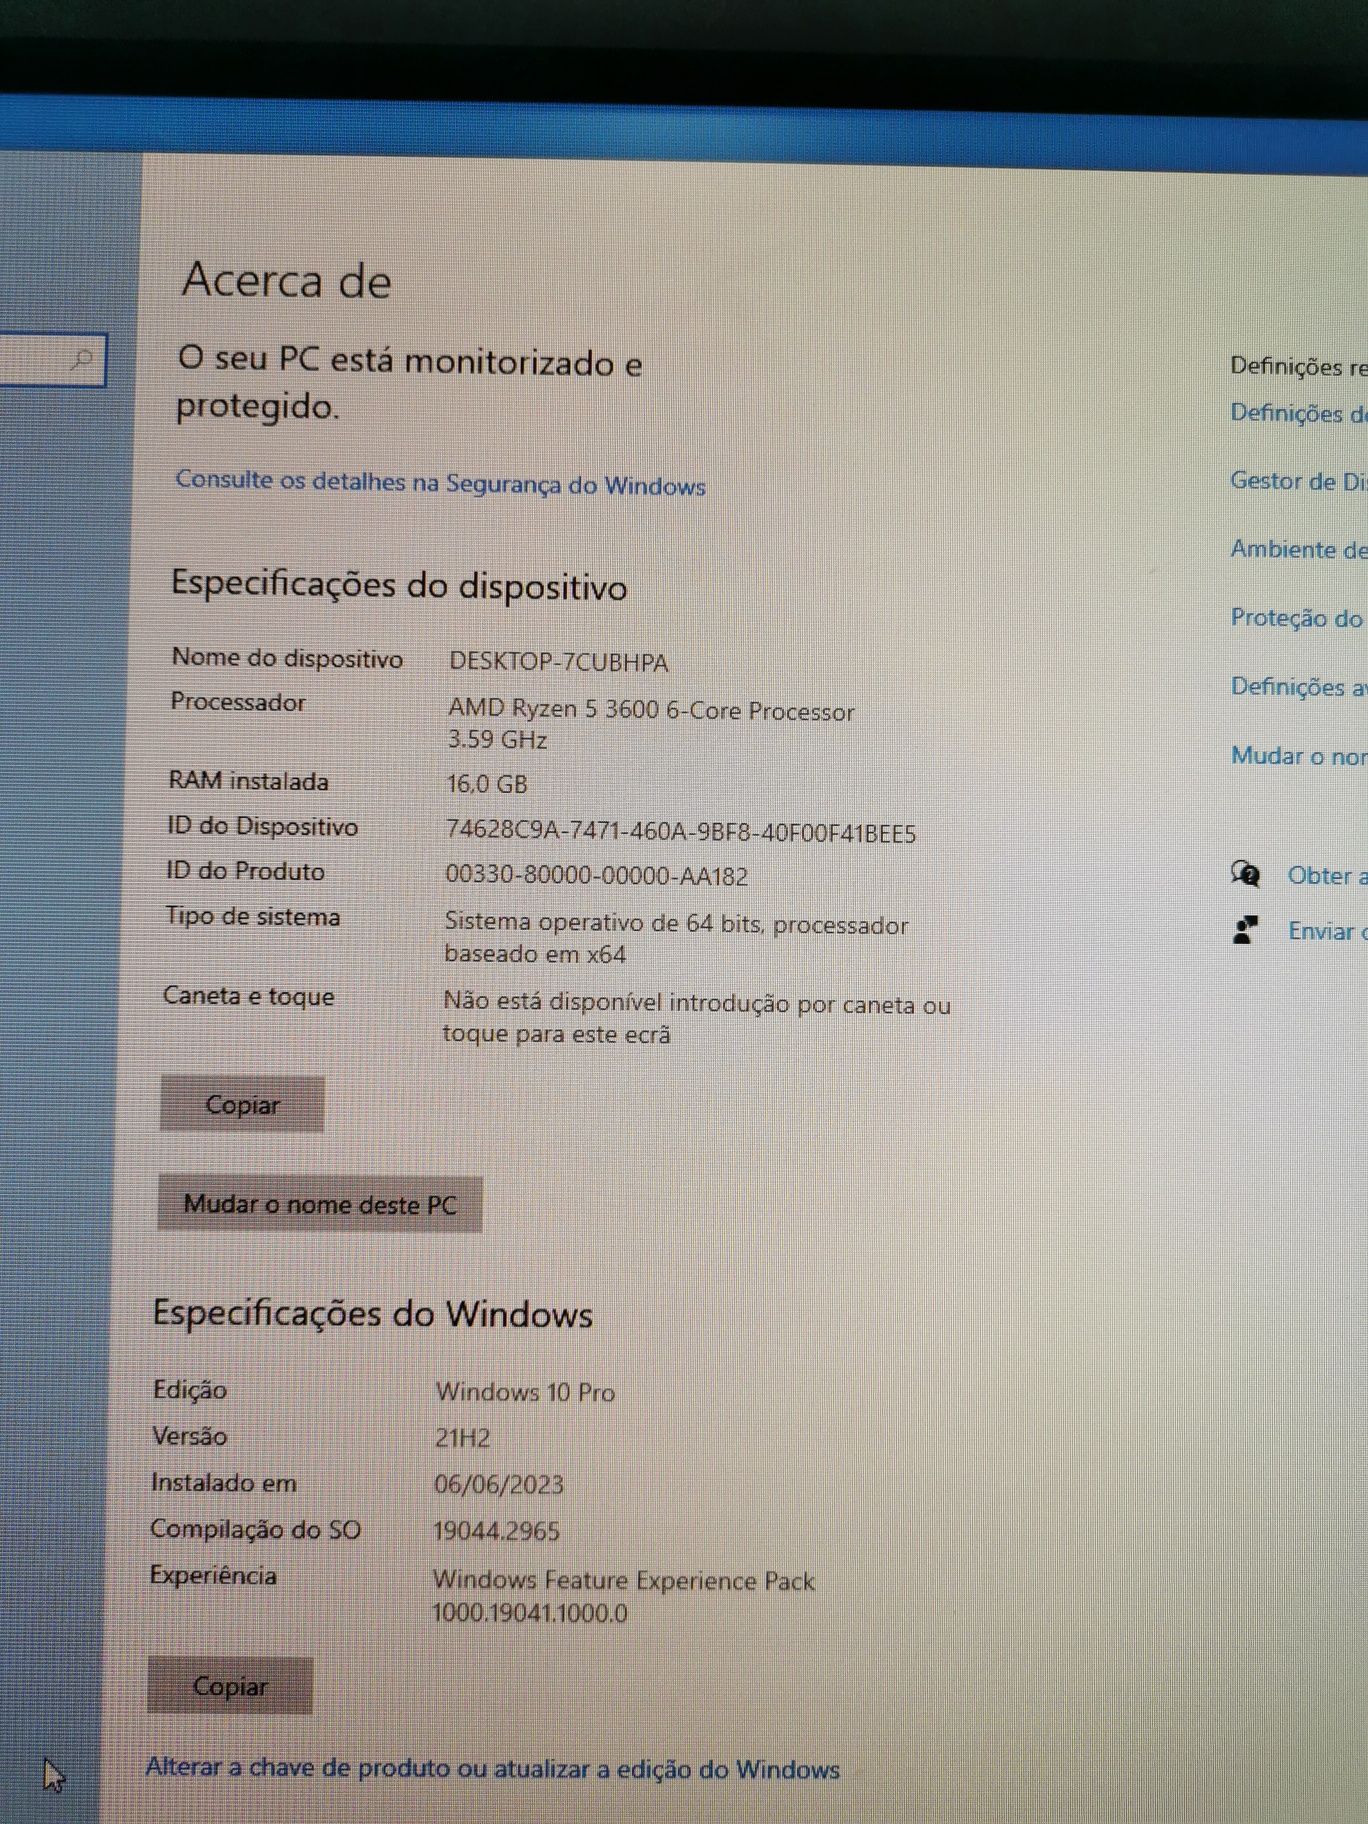Open the Definições avançadas do sistema link
The width and height of the screenshot is (1368, 1824).
click(1298, 687)
